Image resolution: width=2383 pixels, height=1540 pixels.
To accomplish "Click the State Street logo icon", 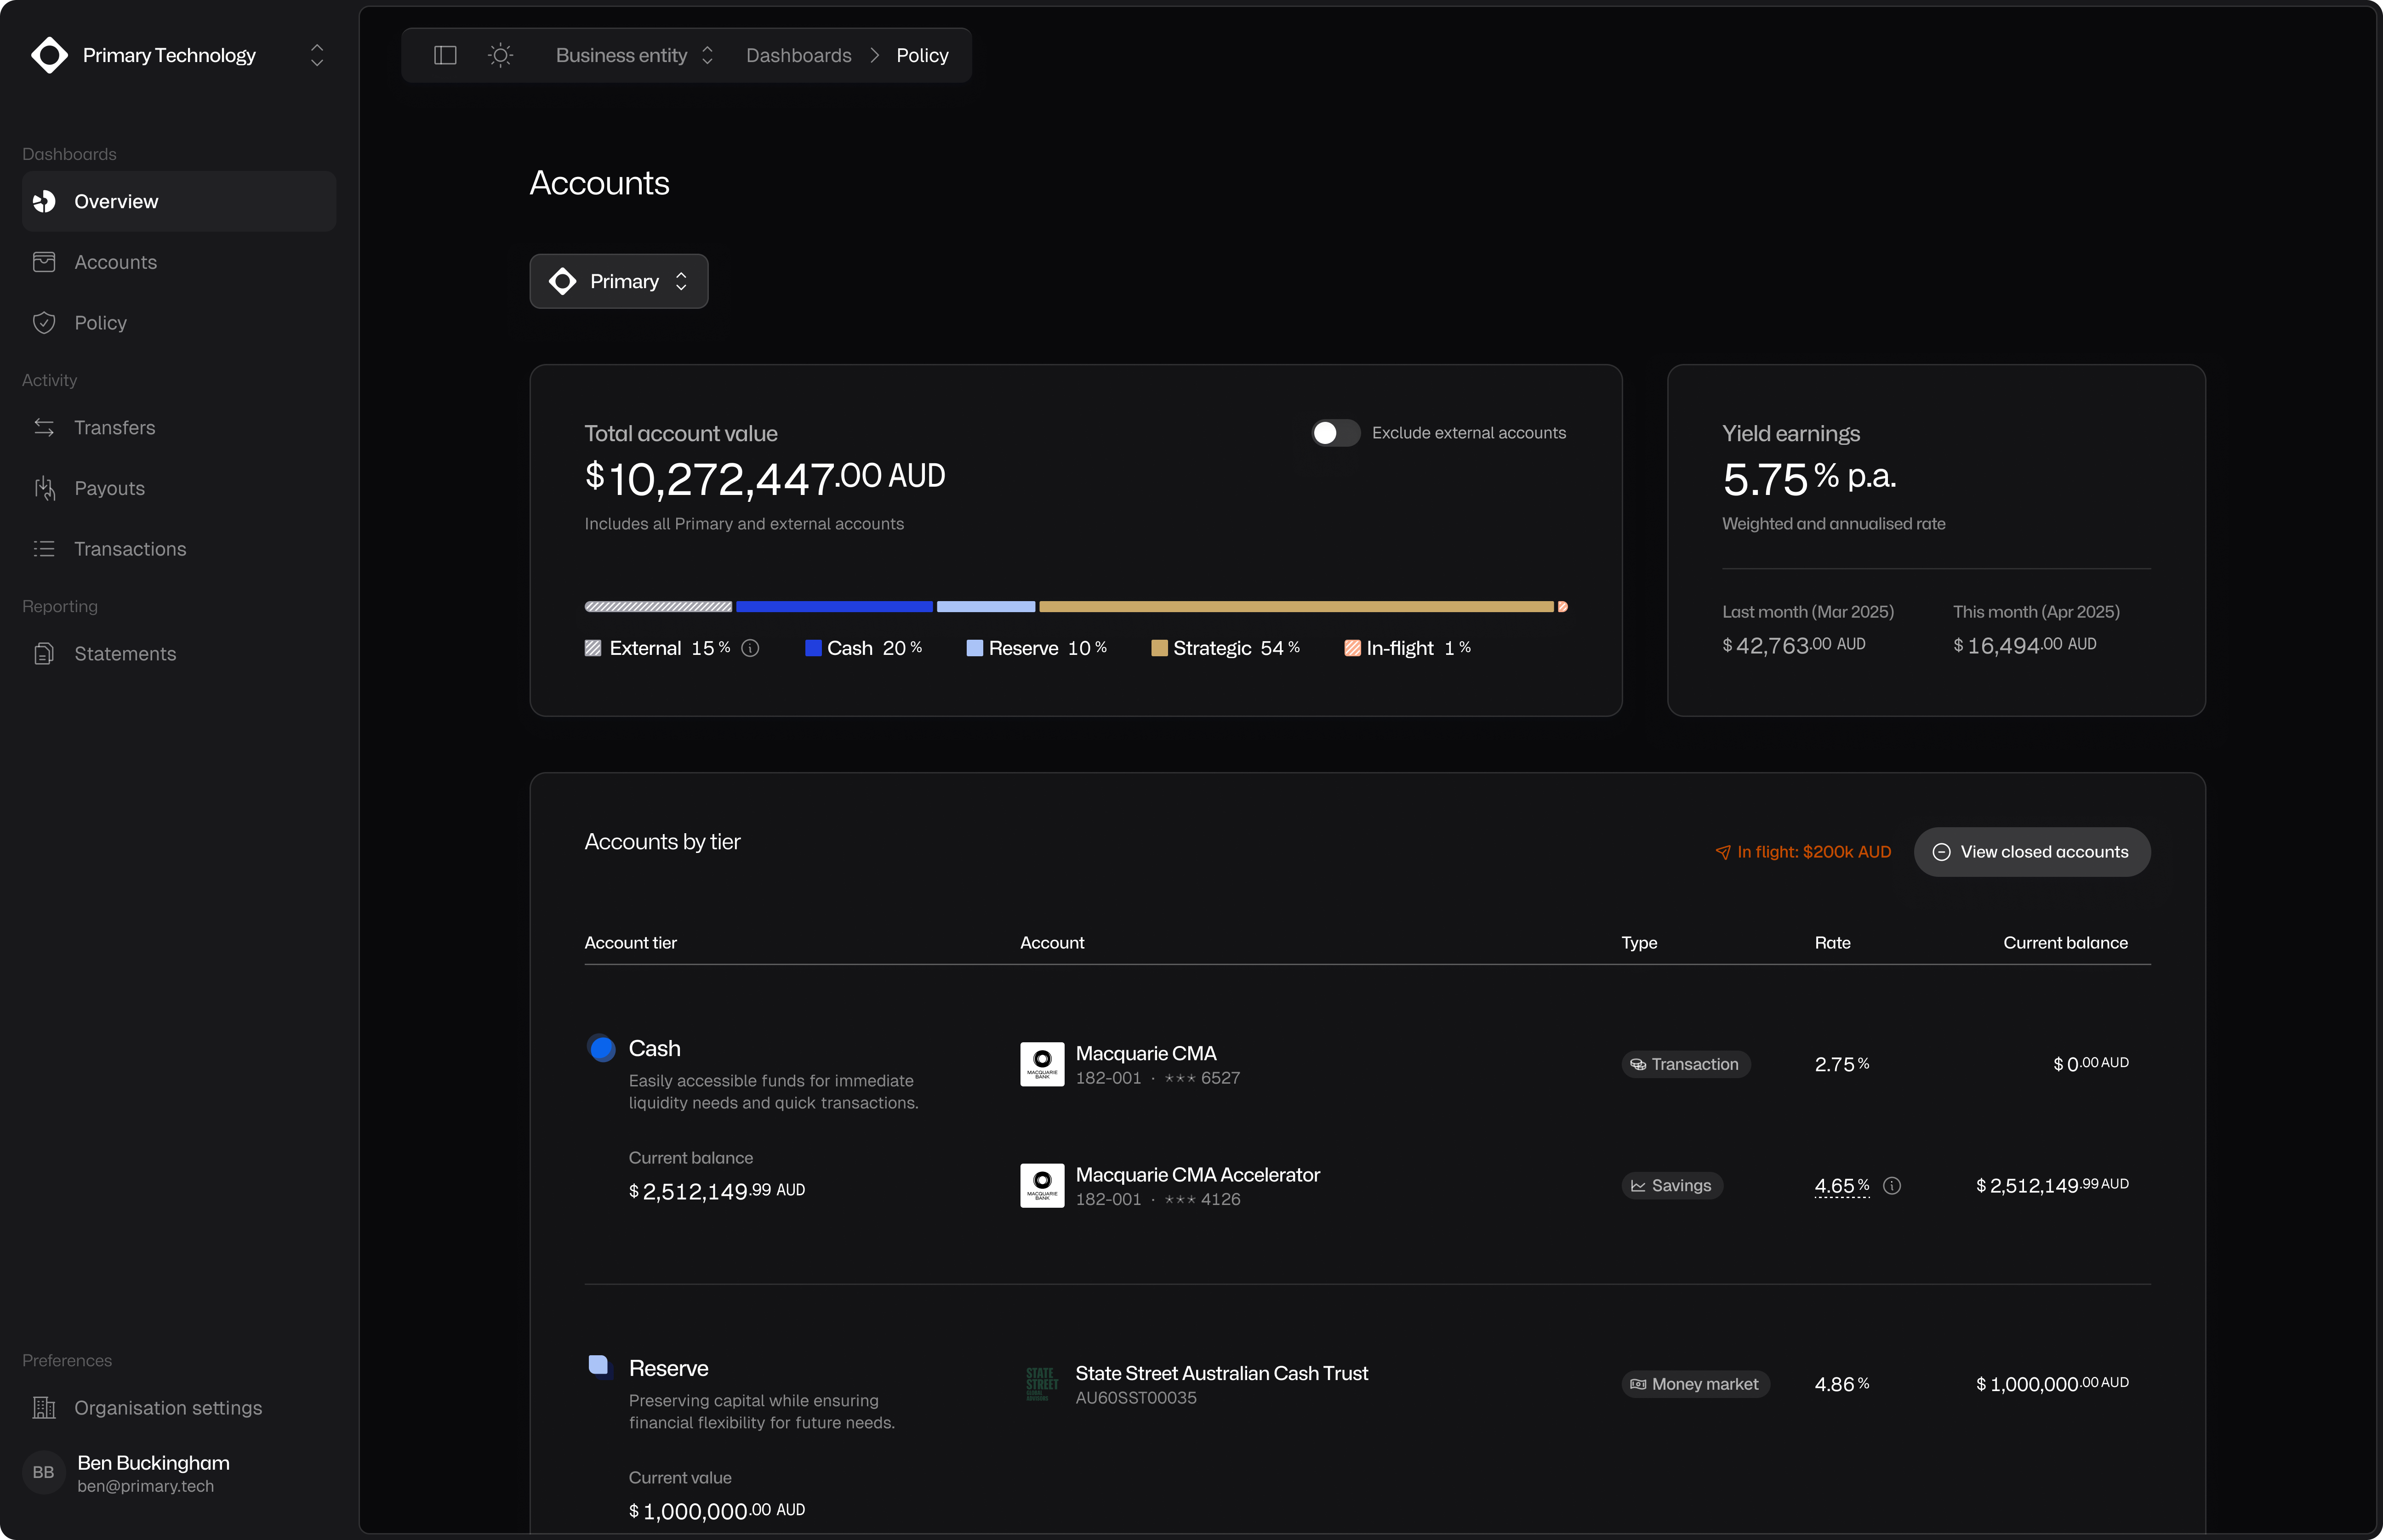I will [1042, 1384].
